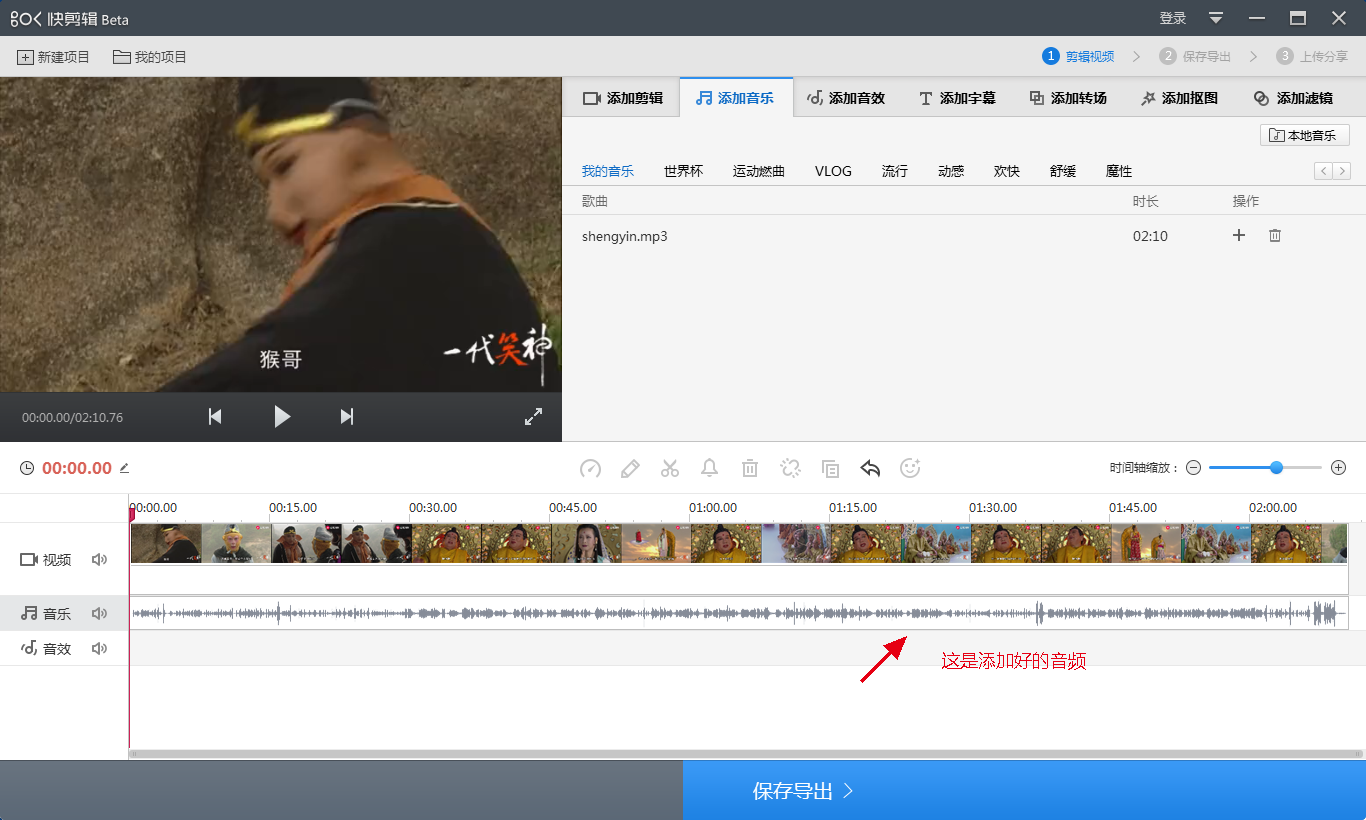This screenshot has height=820, width=1366.
Task: Click the 00:00.00 current timecode display
Action: 77,468
